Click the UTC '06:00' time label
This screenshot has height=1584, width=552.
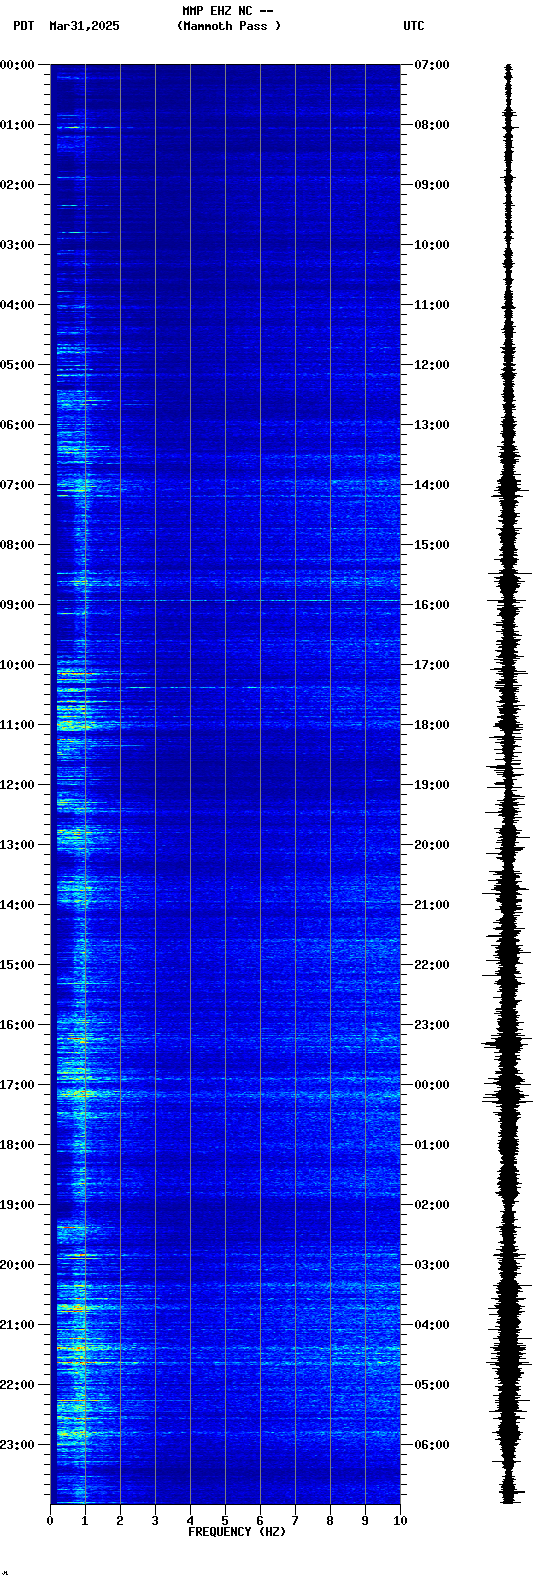(x=432, y=1445)
